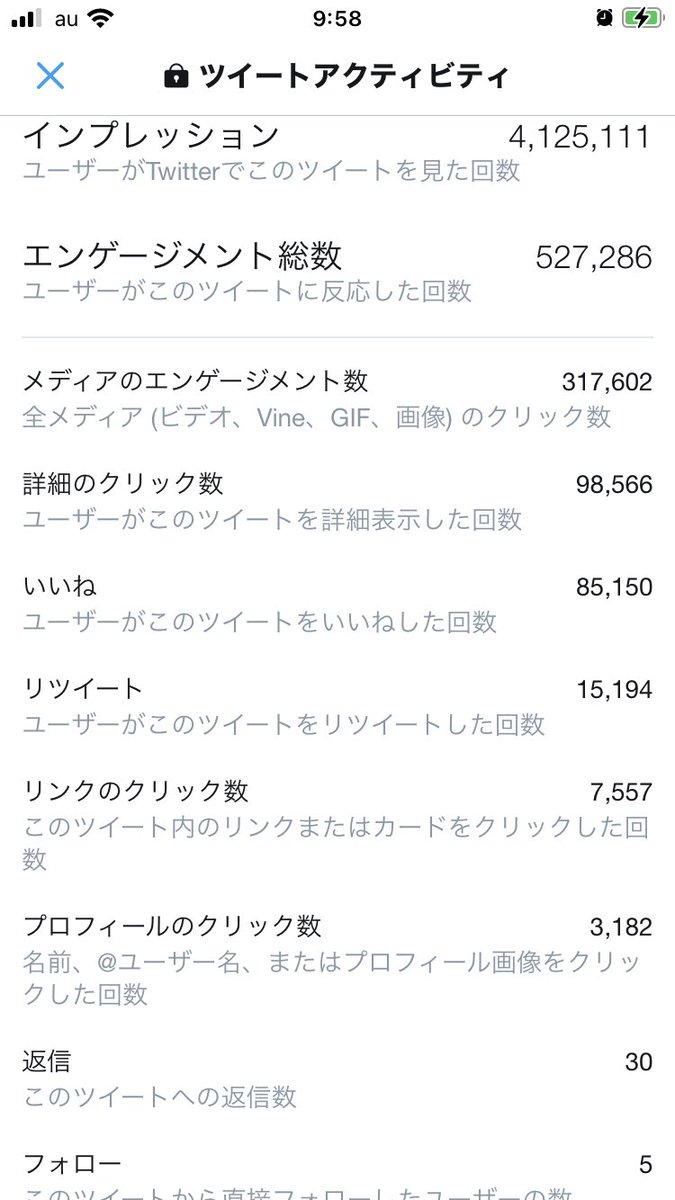The height and width of the screenshot is (1200, 675).
Task: Tap the charging battery icon
Action: coord(641,18)
